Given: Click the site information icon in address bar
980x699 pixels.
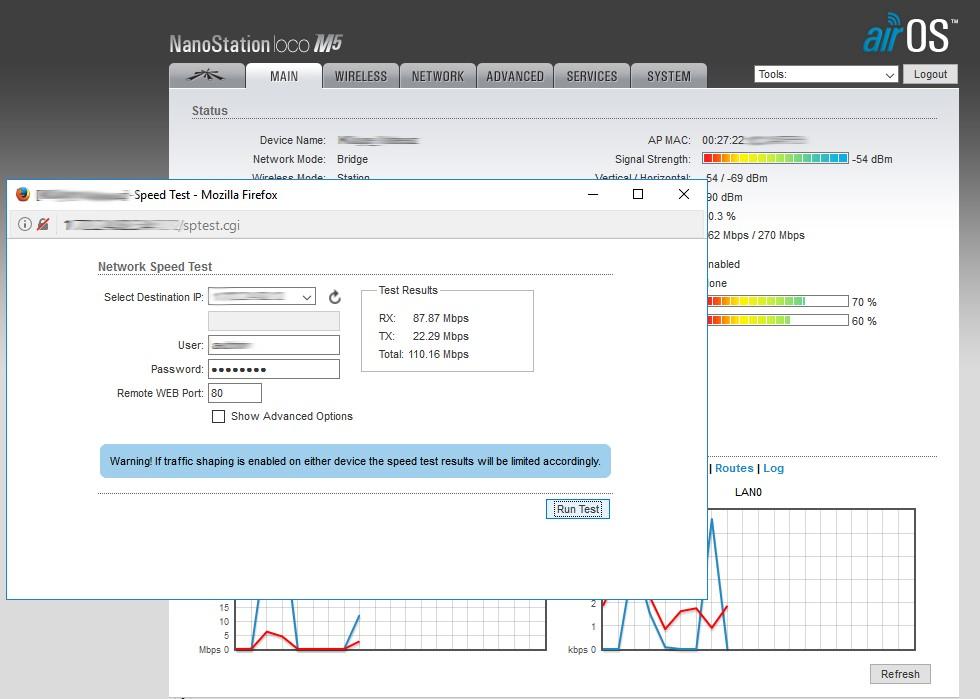Looking at the screenshot, I should [x=24, y=224].
